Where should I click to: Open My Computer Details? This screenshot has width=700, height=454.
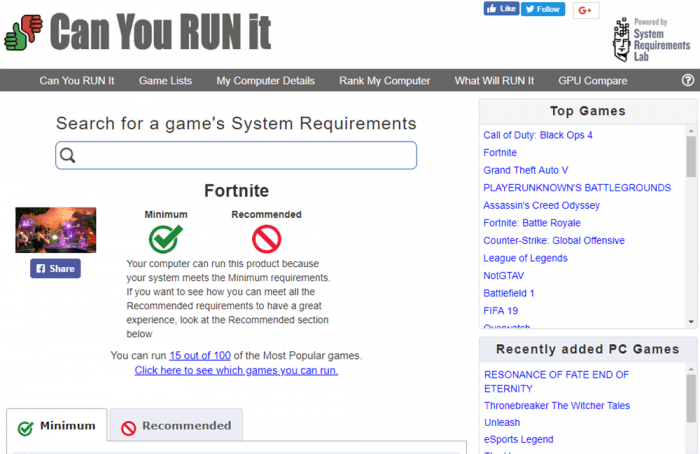266,81
